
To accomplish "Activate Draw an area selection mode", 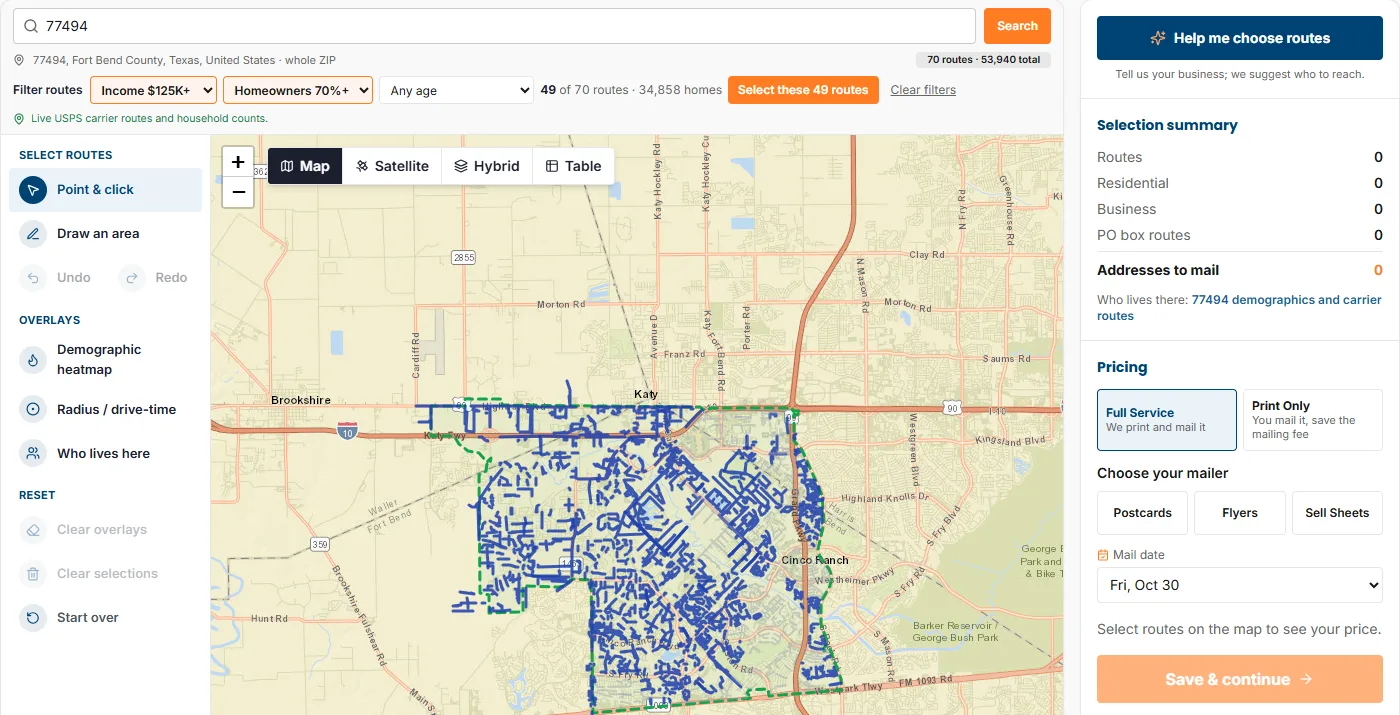I will [105, 234].
